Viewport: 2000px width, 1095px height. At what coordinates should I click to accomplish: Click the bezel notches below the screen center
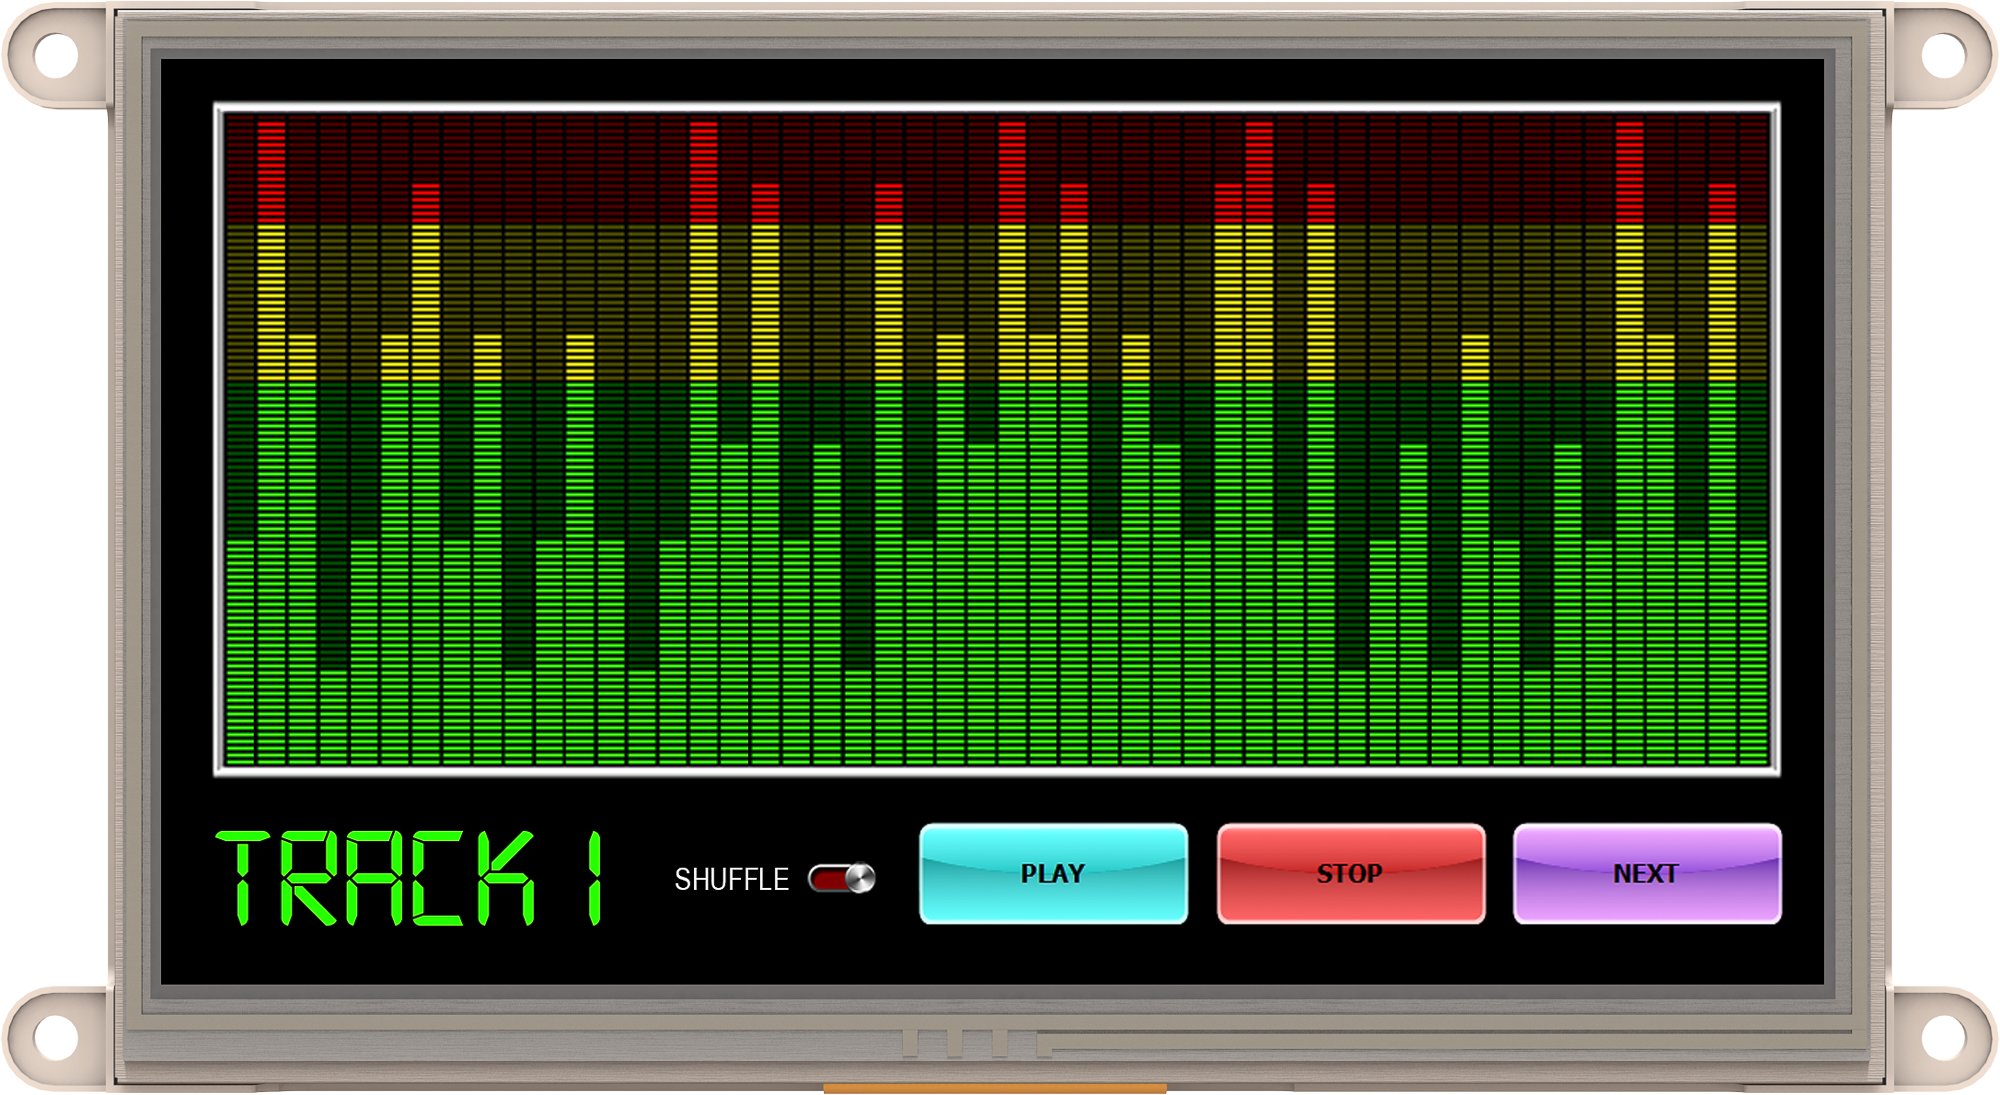point(975,1042)
